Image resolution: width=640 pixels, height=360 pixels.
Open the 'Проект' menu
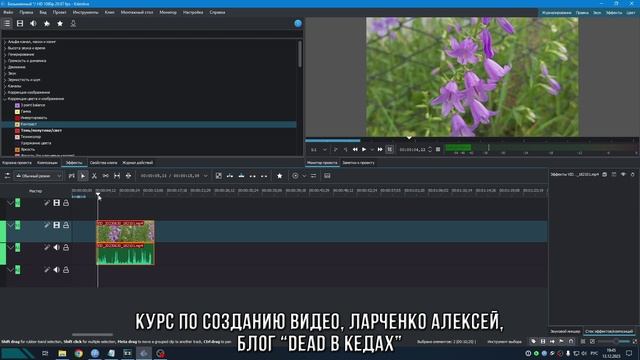pos(59,12)
